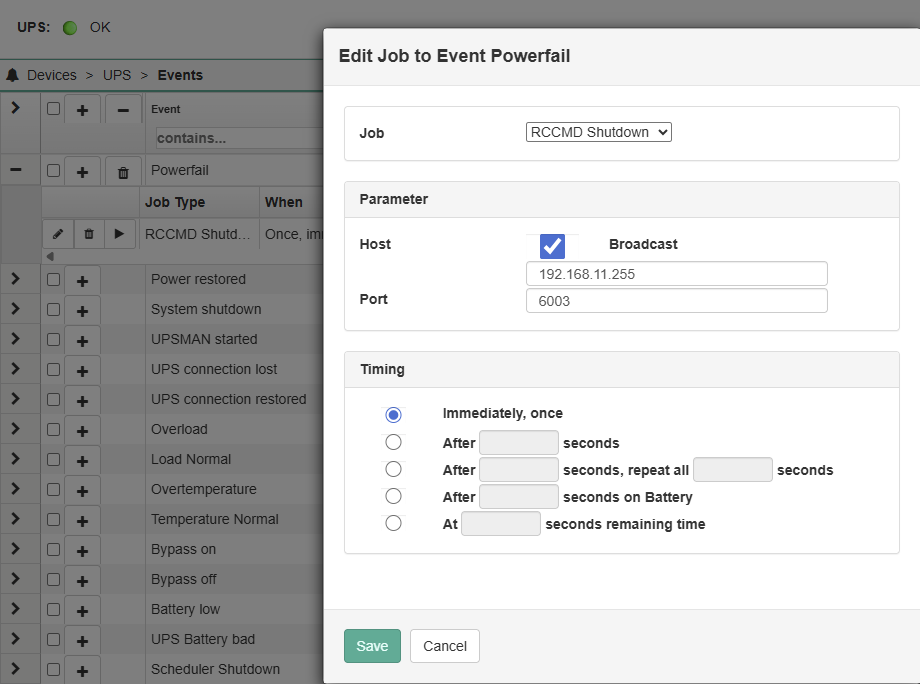Add a job to the Bypass off event
This screenshot has height=684, width=920.
coord(82,580)
